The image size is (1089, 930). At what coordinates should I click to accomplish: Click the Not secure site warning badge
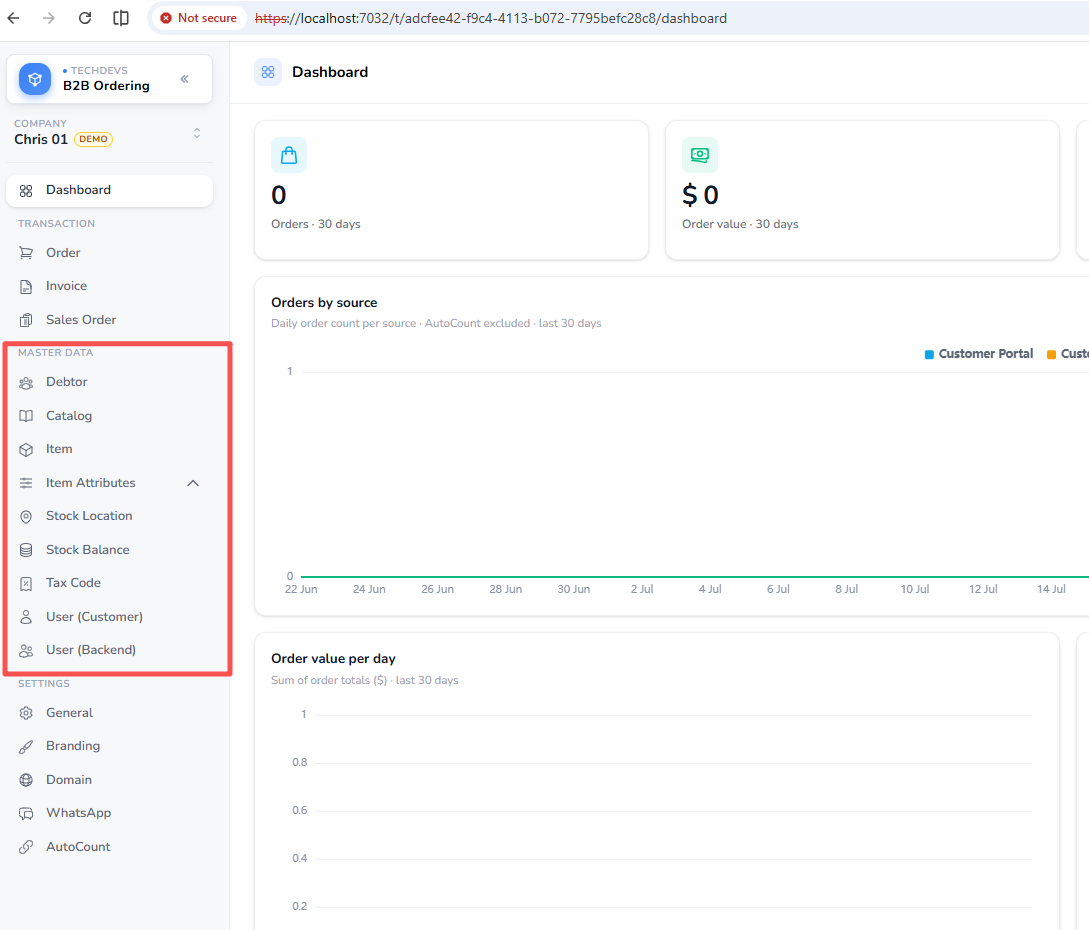199,18
